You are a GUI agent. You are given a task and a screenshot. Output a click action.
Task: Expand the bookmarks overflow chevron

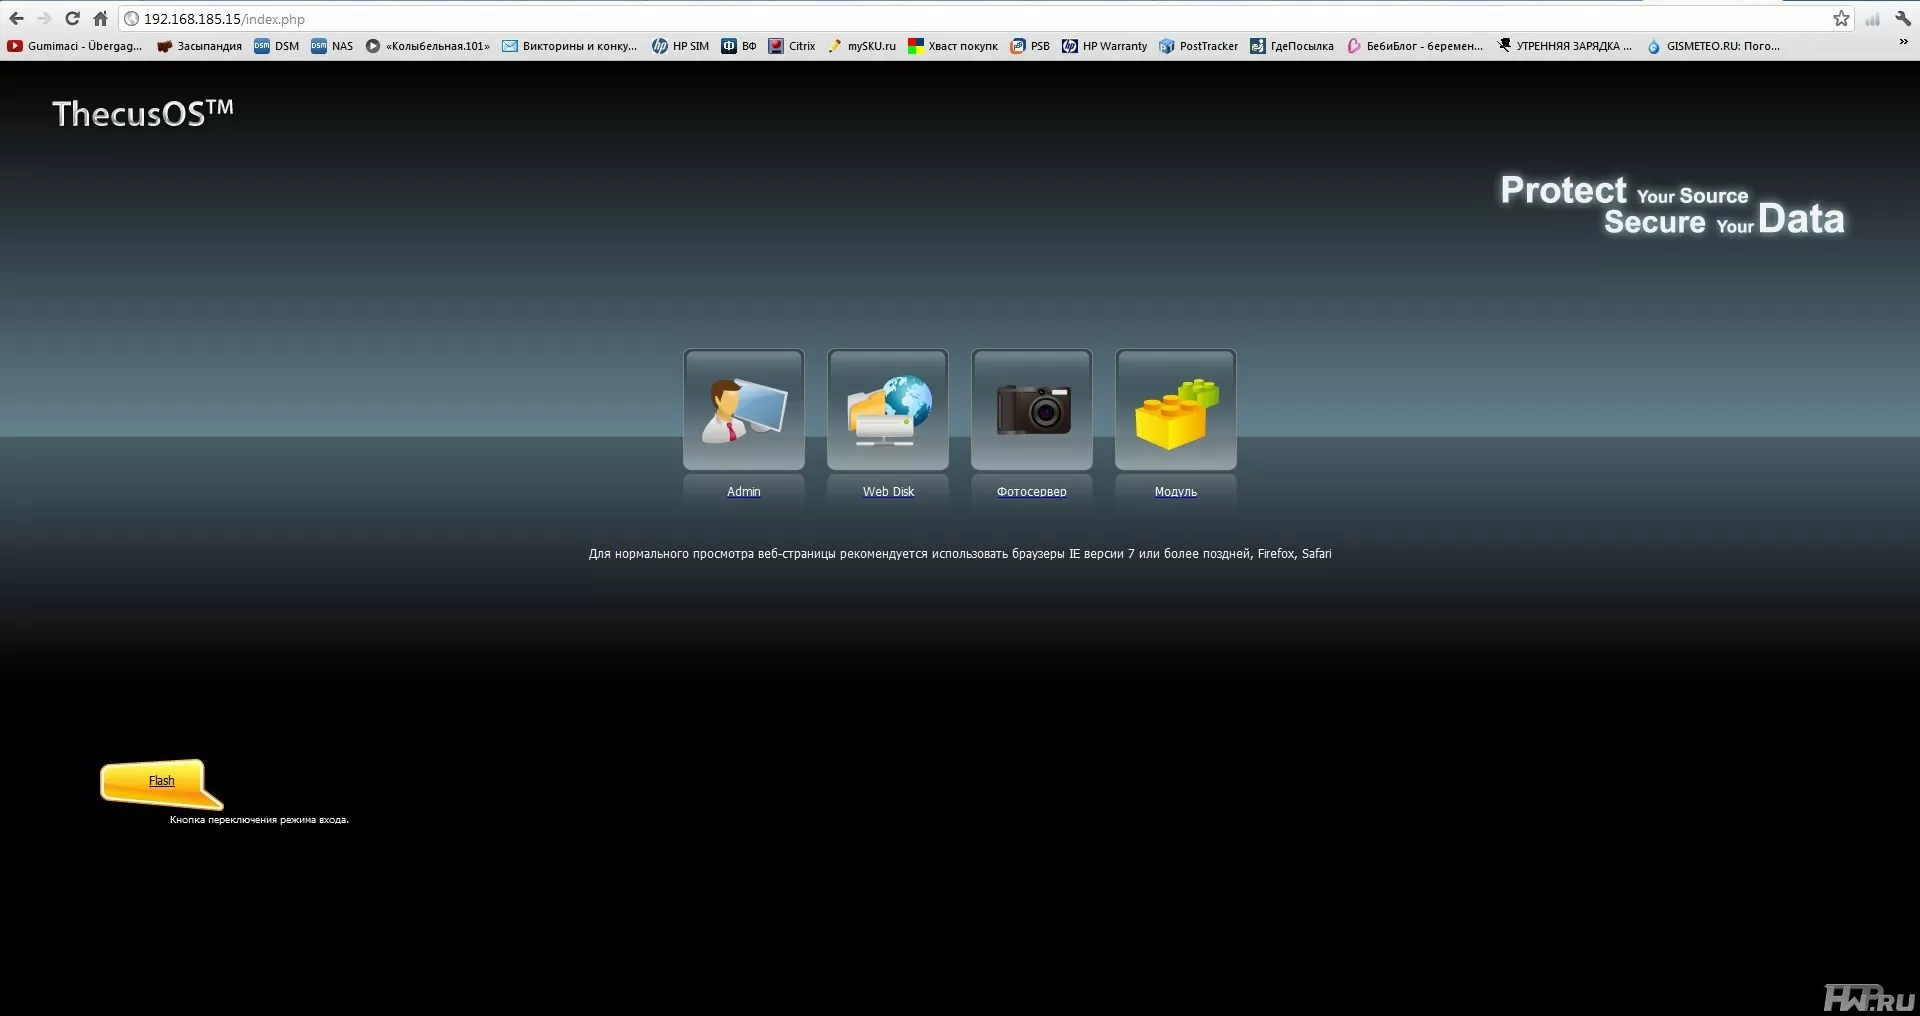(x=1903, y=42)
